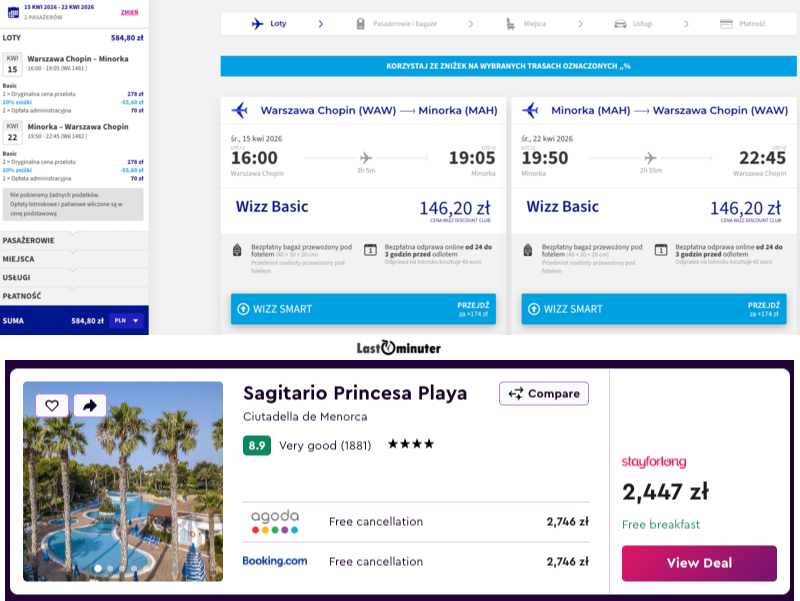The image size is (800, 601).
Task: Toggle Compare for Sagitario Princesa Playa
Action: [x=544, y=394]
